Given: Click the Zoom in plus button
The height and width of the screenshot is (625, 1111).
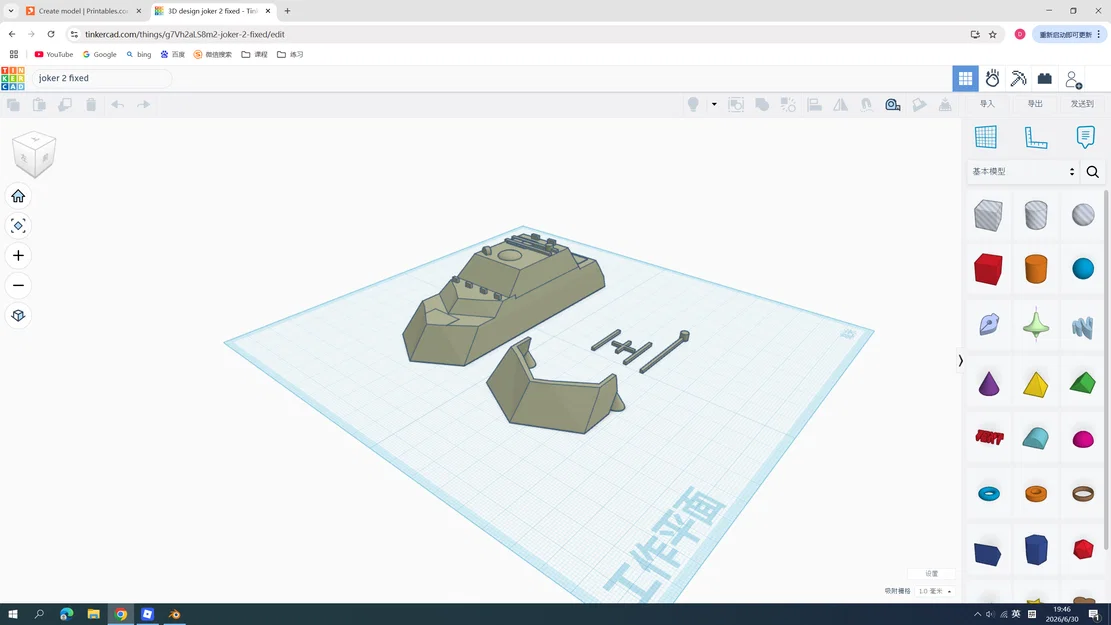Looking at the screenshot, I should [x=18, y=256].
